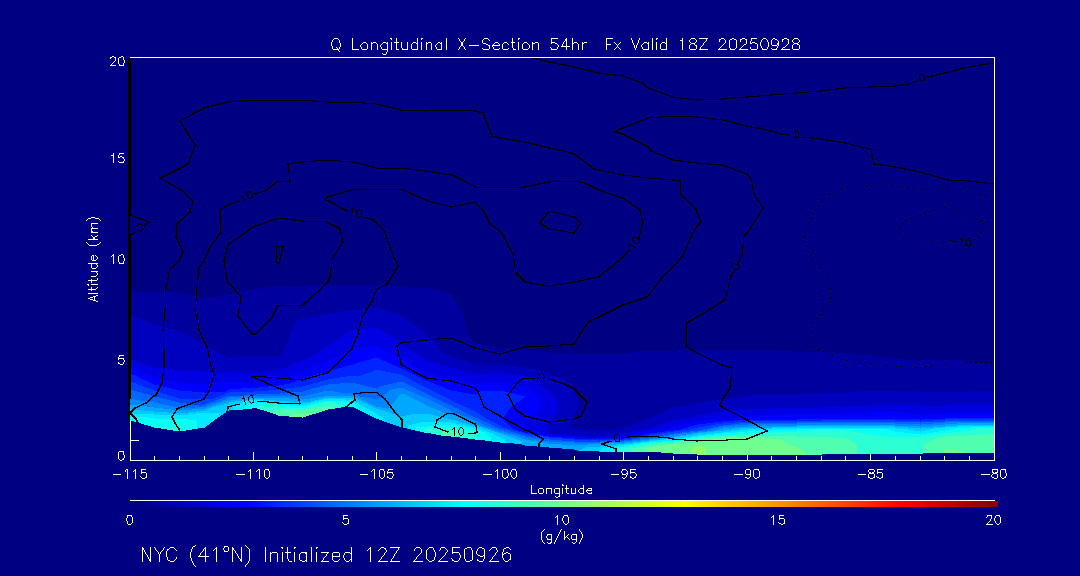The width and height of the screenshot is (1080, 576).
Task: Click the 15 label under the color bar
Action: (x=777, y=520)
